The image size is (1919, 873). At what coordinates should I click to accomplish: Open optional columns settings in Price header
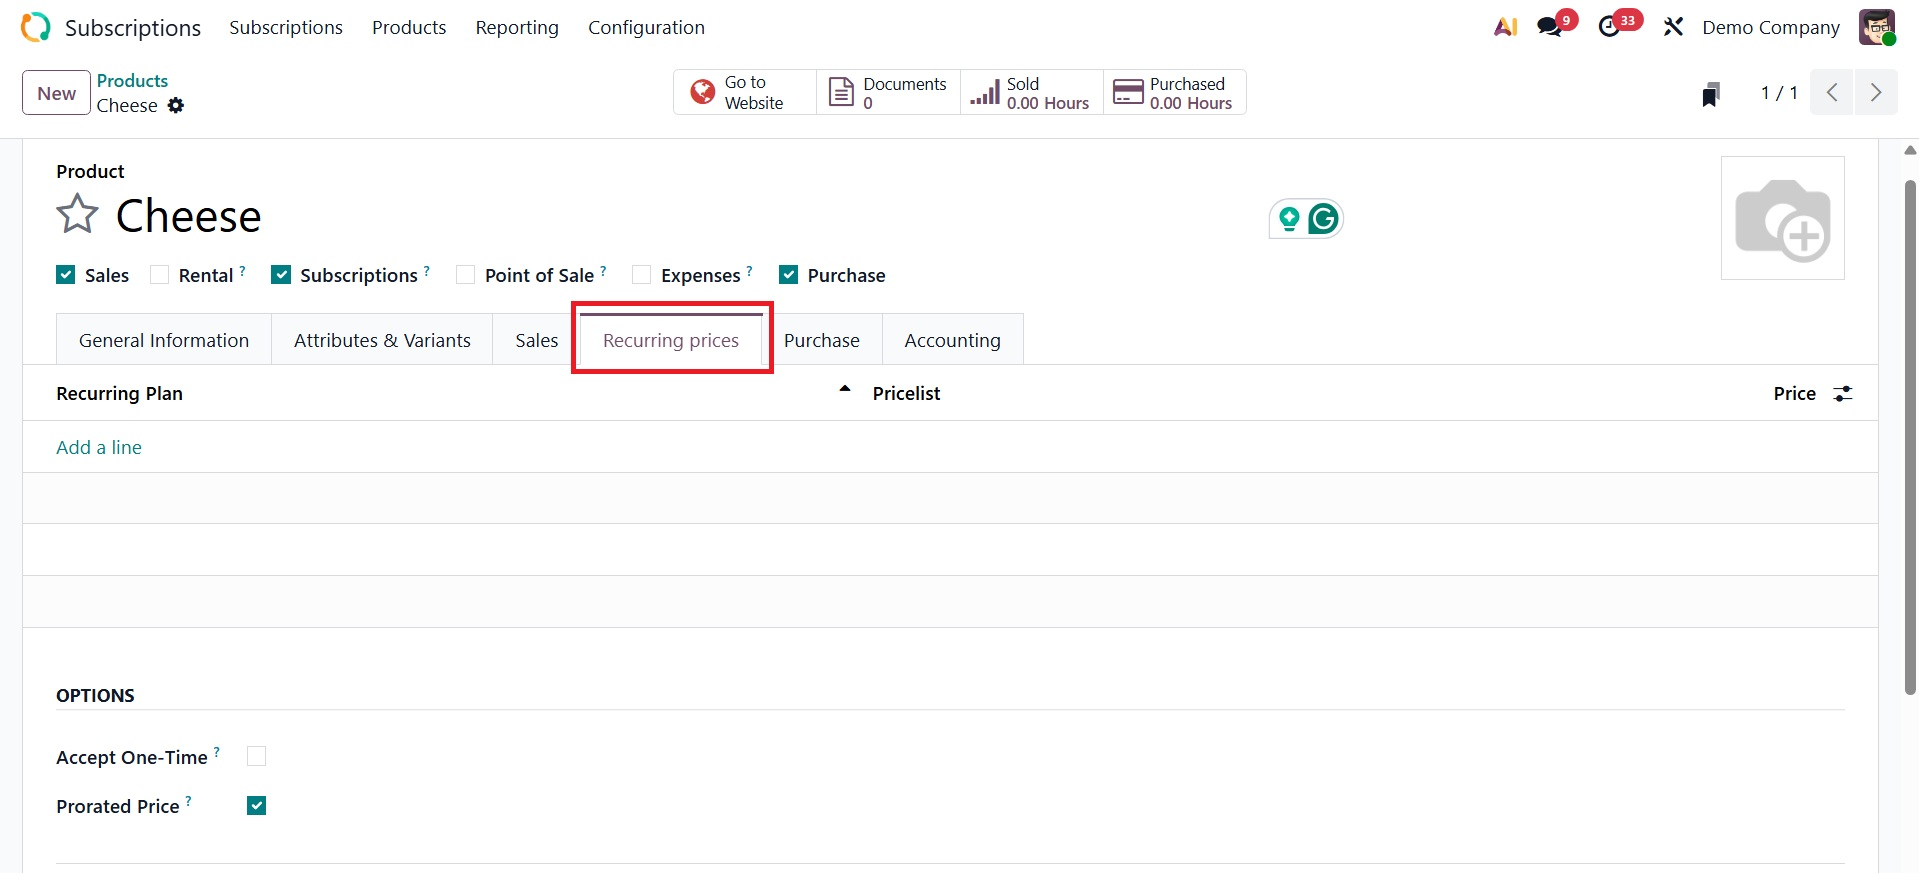click(1842, 394)
